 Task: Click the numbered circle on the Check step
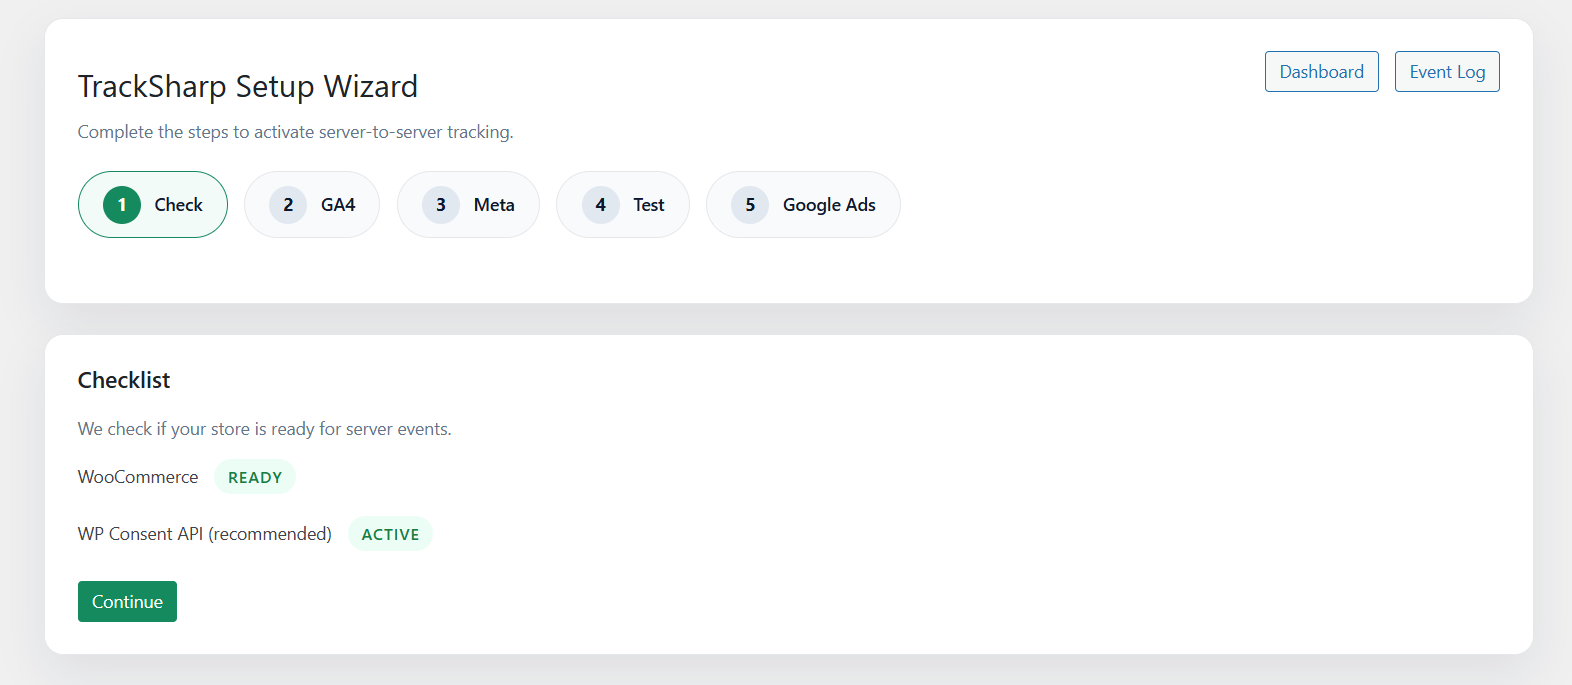(x=121, y=204)
